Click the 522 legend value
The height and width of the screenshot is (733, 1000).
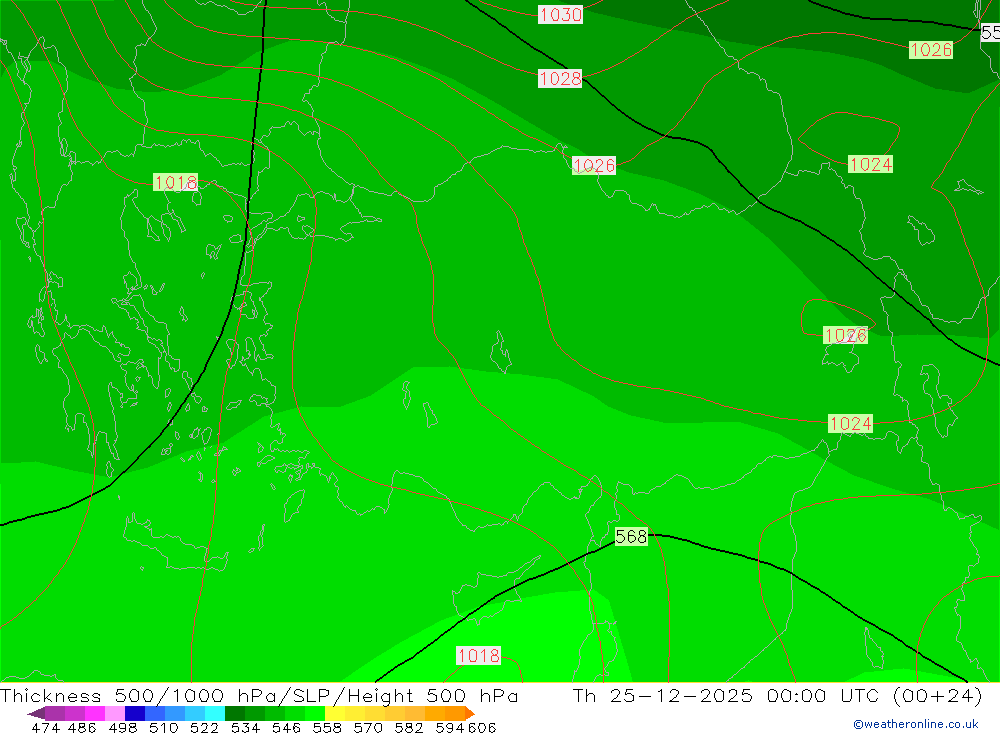click(204, 727)
